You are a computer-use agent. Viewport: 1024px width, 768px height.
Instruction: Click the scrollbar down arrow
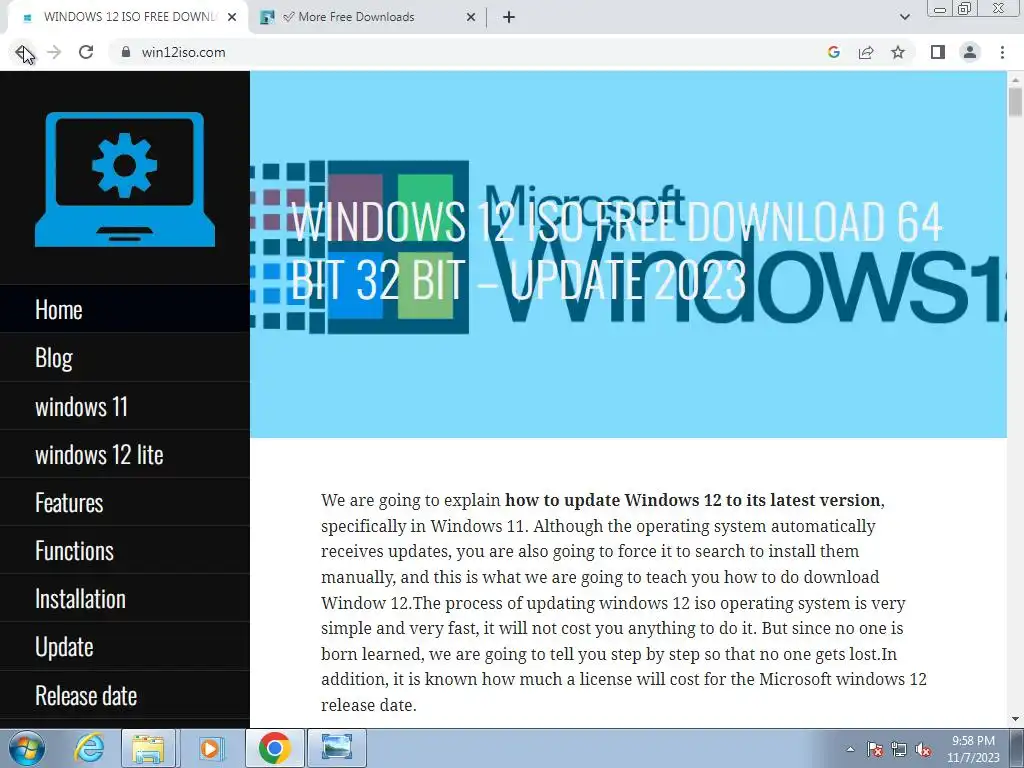(1015, 719)
